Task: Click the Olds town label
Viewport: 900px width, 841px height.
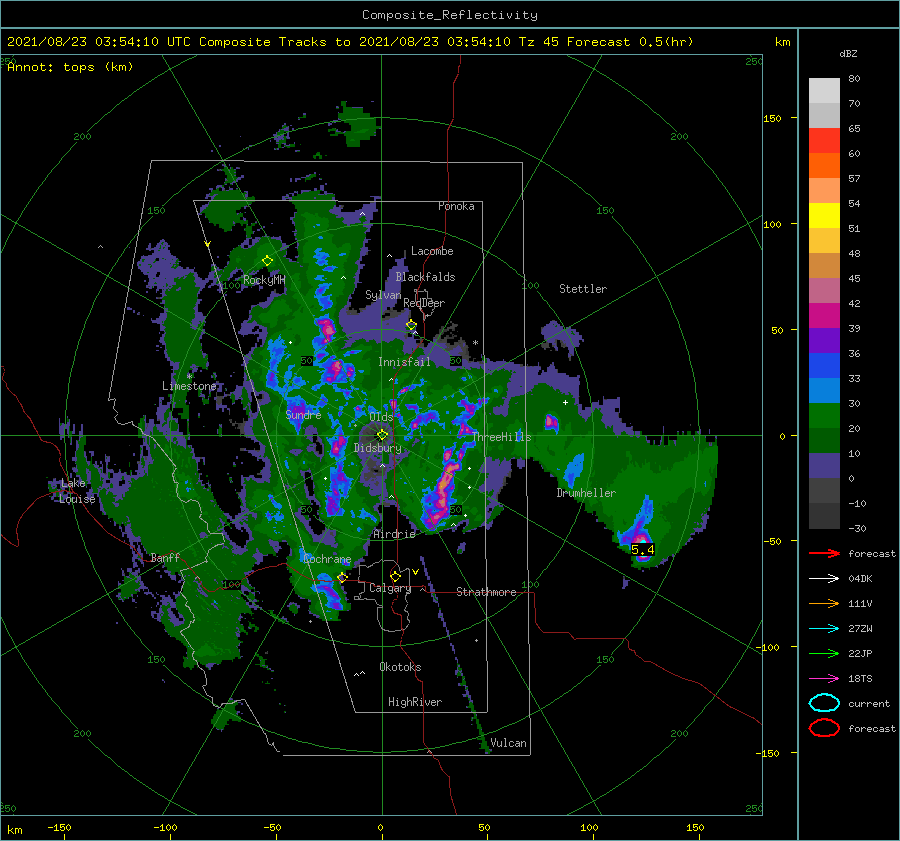Action: pyautogui.click(x=381, y=417)
